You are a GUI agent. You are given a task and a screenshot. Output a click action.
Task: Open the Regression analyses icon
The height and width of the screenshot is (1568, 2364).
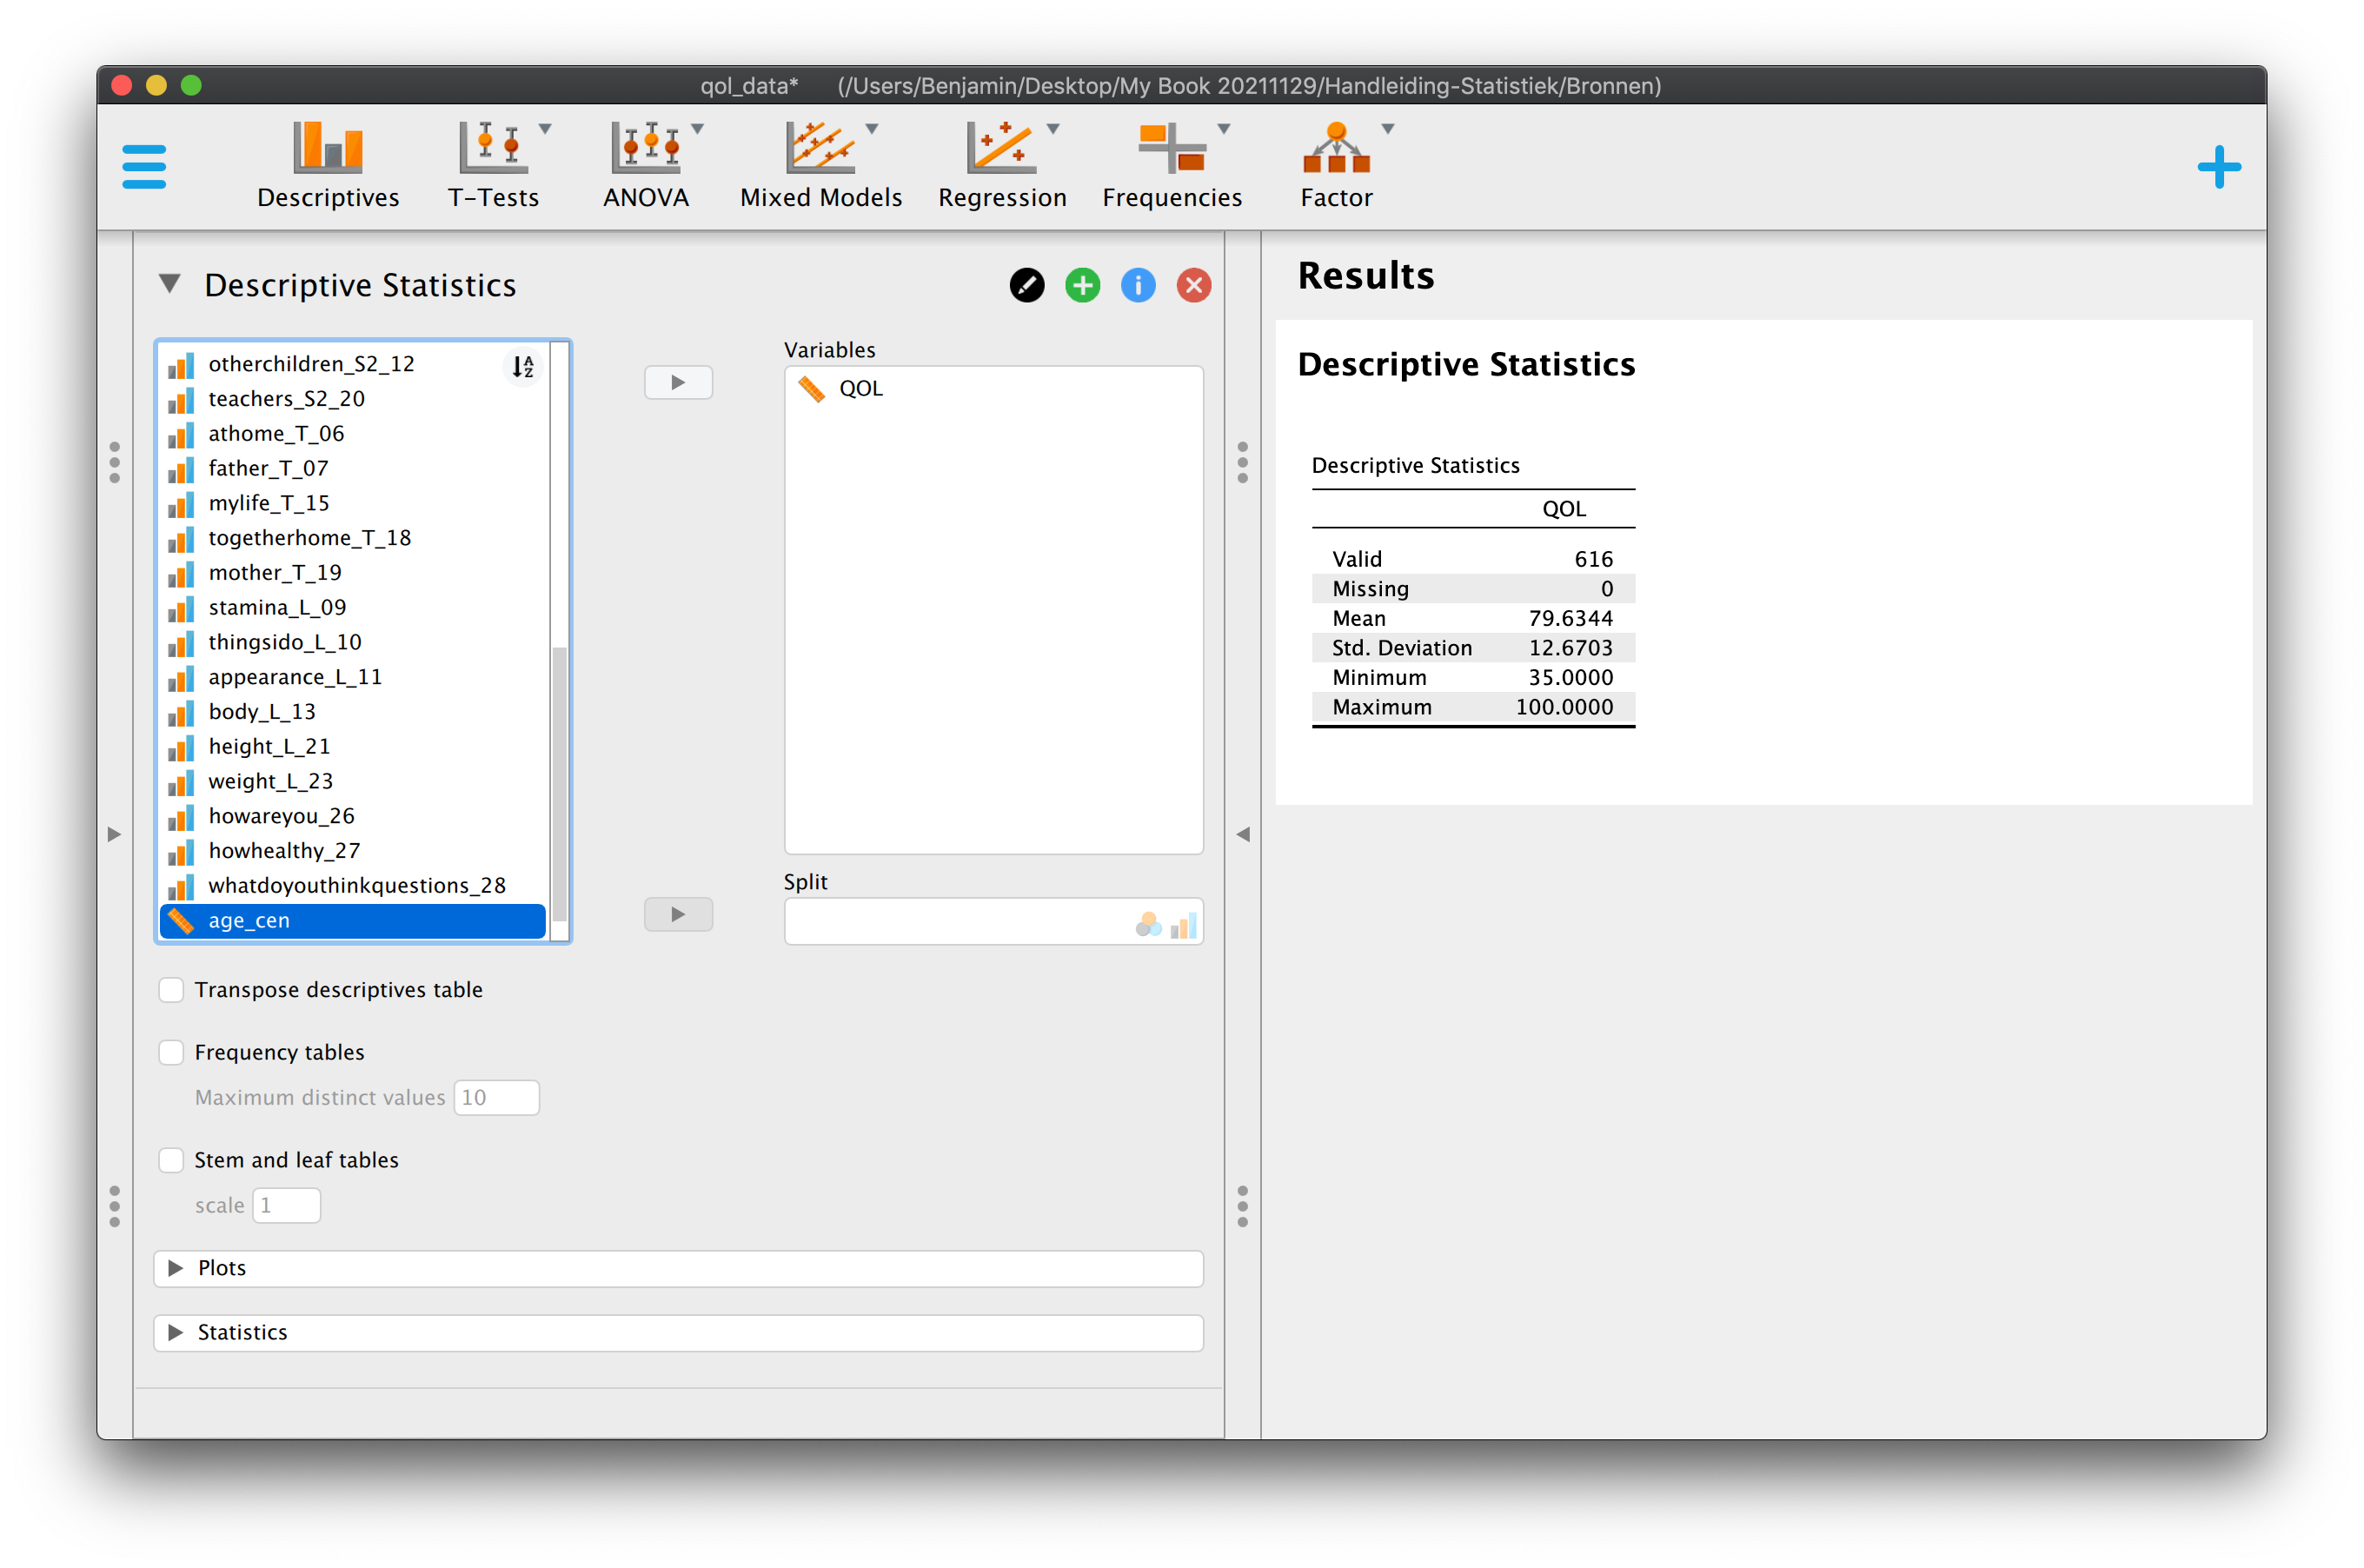pyautogui.click(x=1000, y=147)
